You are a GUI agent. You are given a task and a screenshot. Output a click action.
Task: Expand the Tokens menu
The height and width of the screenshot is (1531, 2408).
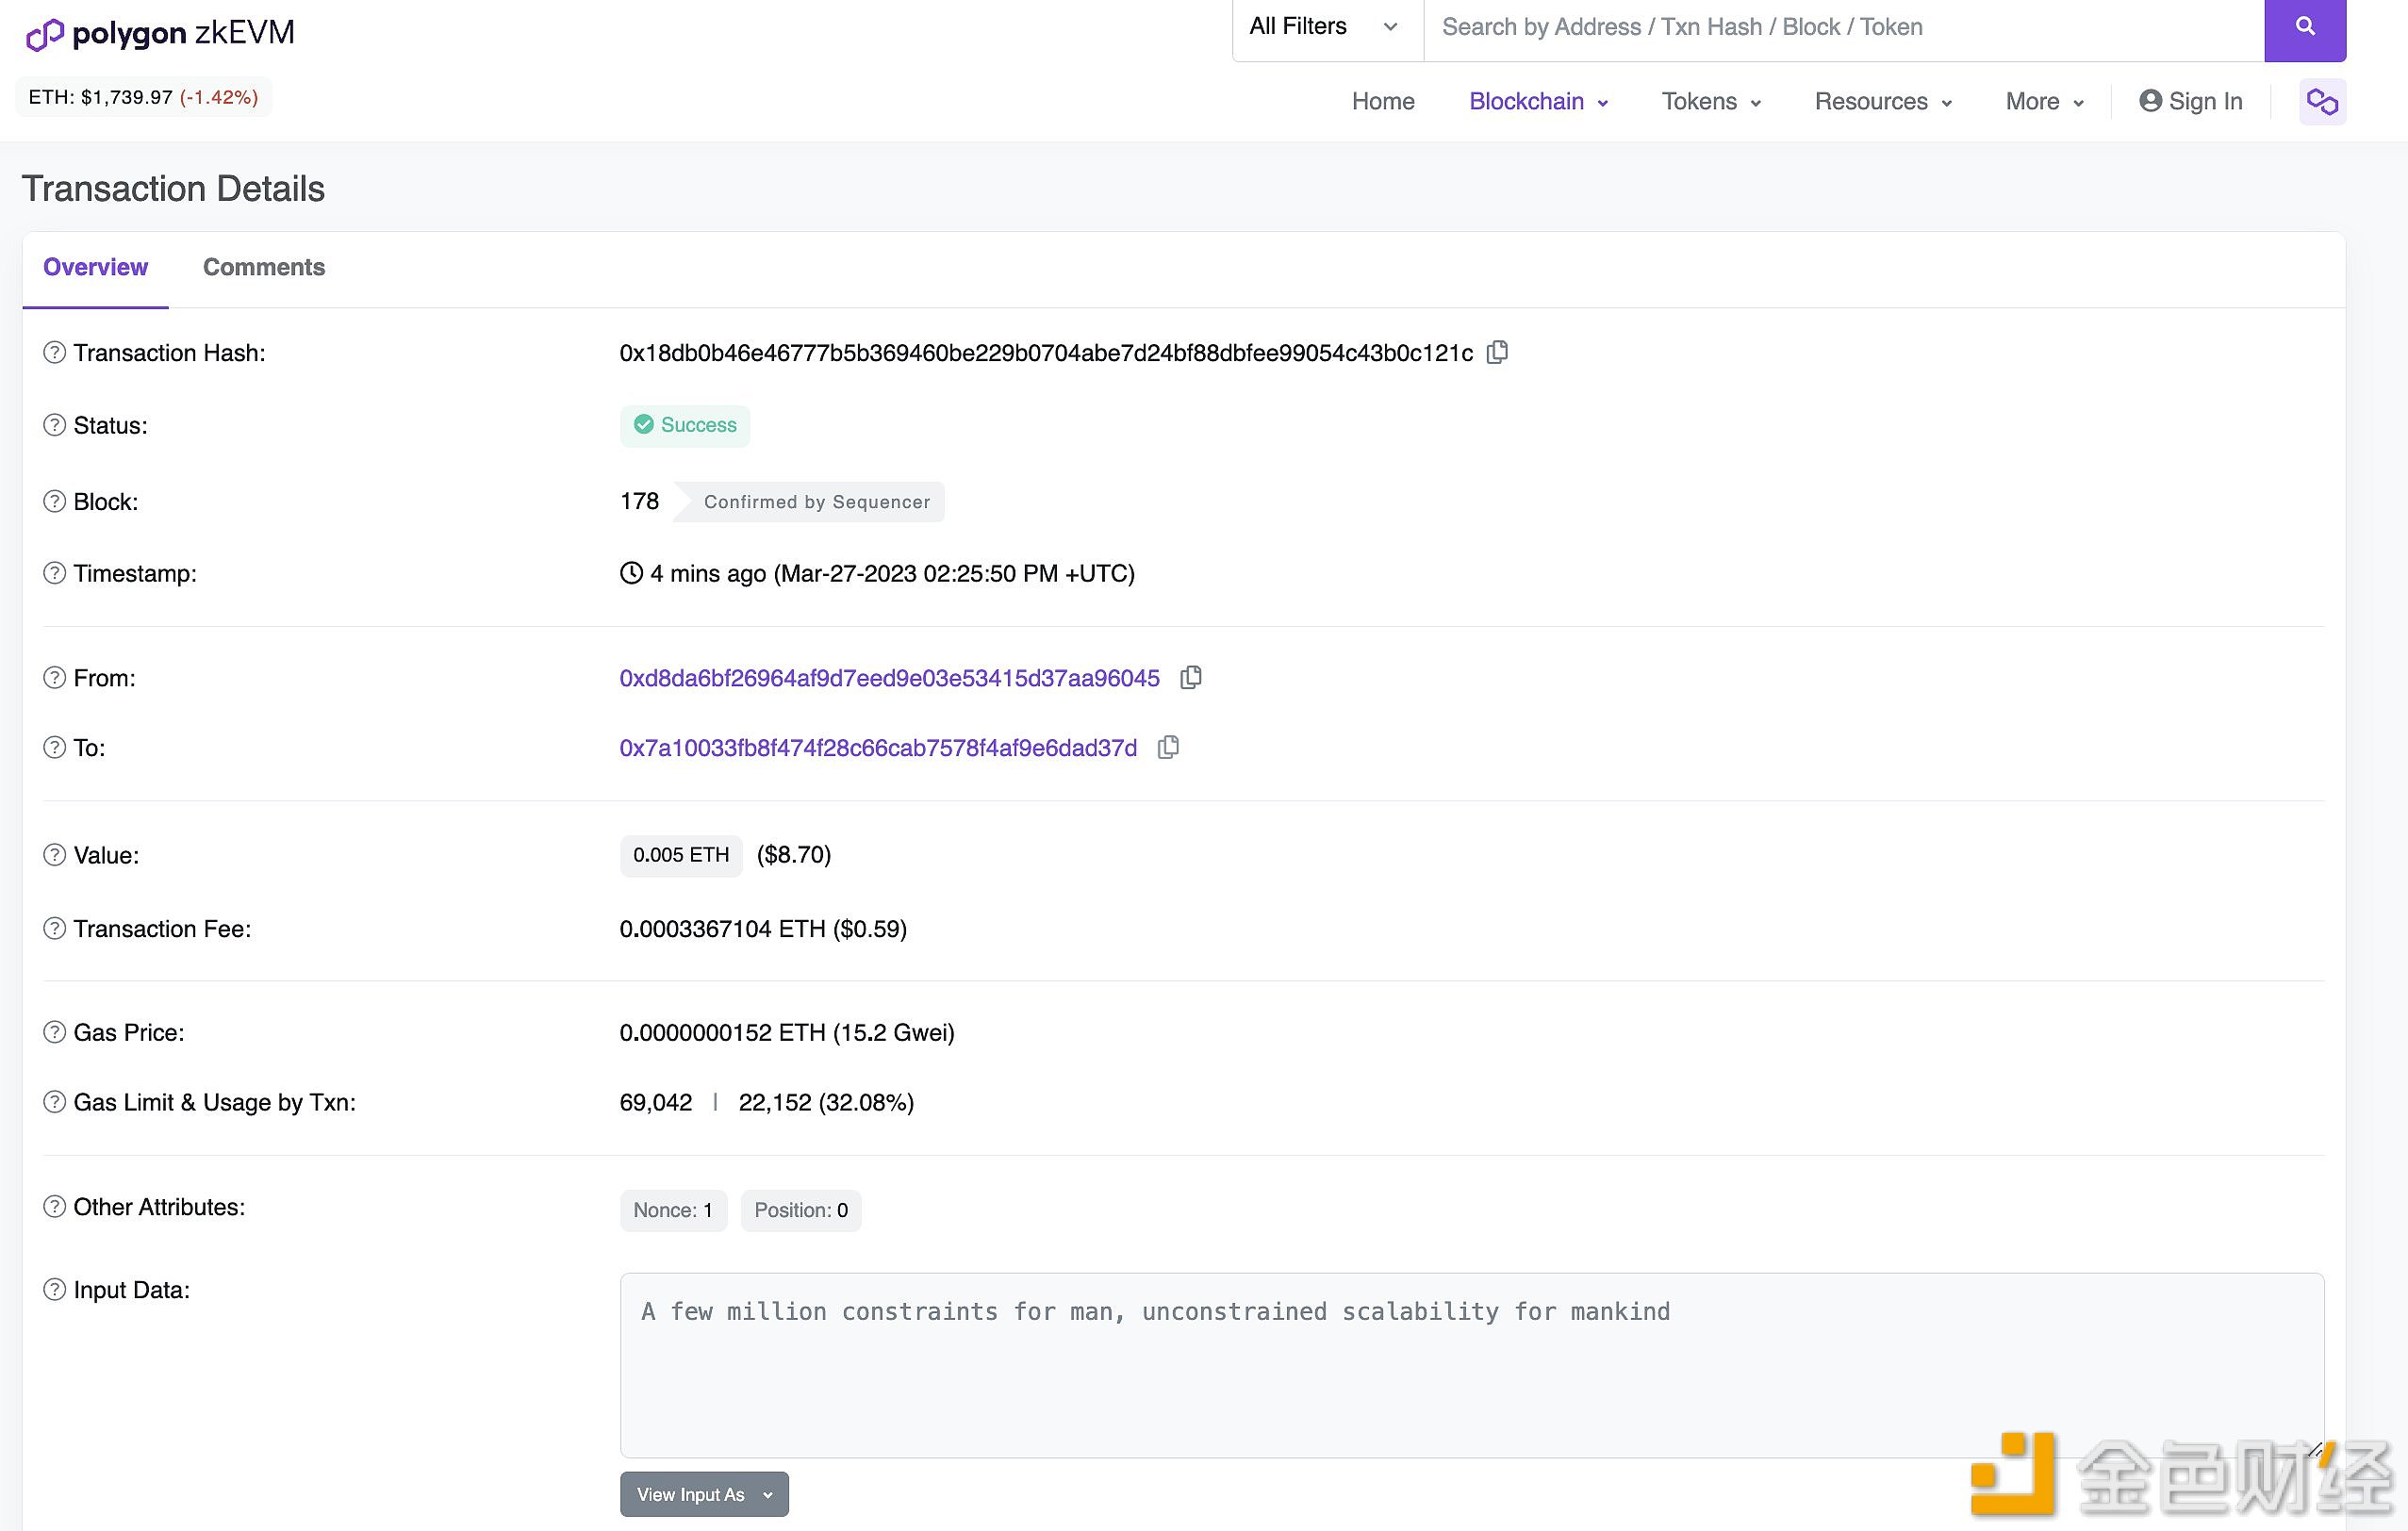click(x=1711, y=102)
